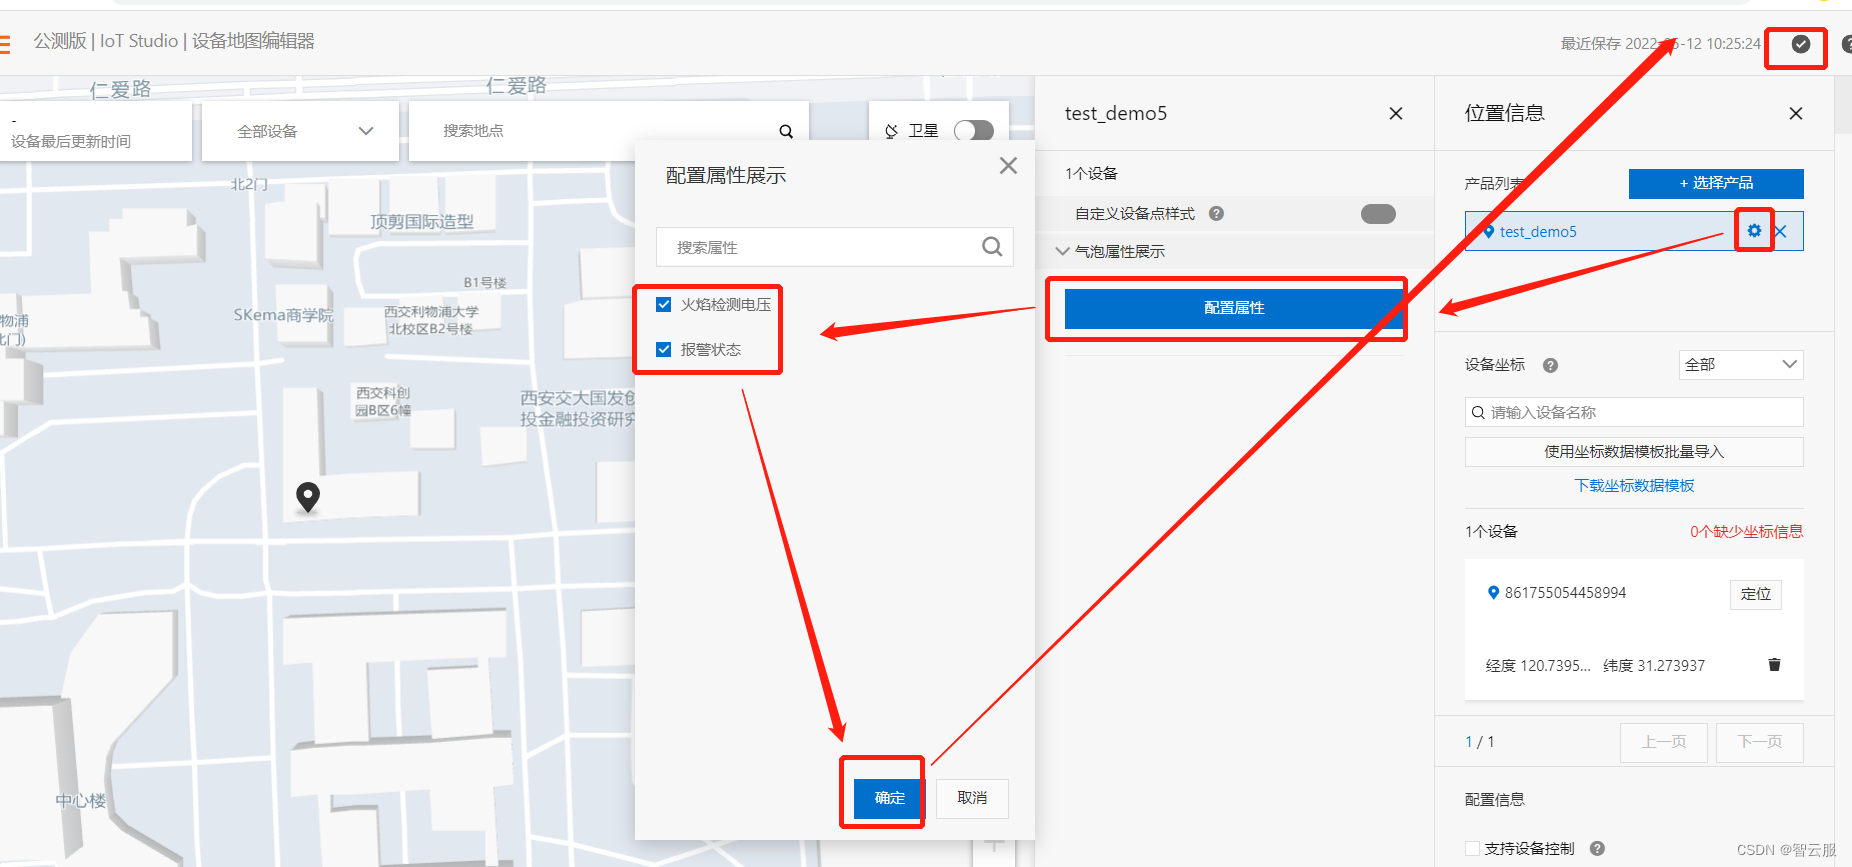Click location pin of device 861755054458994
The image size is (1852, 867).
tap(1493, 592)
